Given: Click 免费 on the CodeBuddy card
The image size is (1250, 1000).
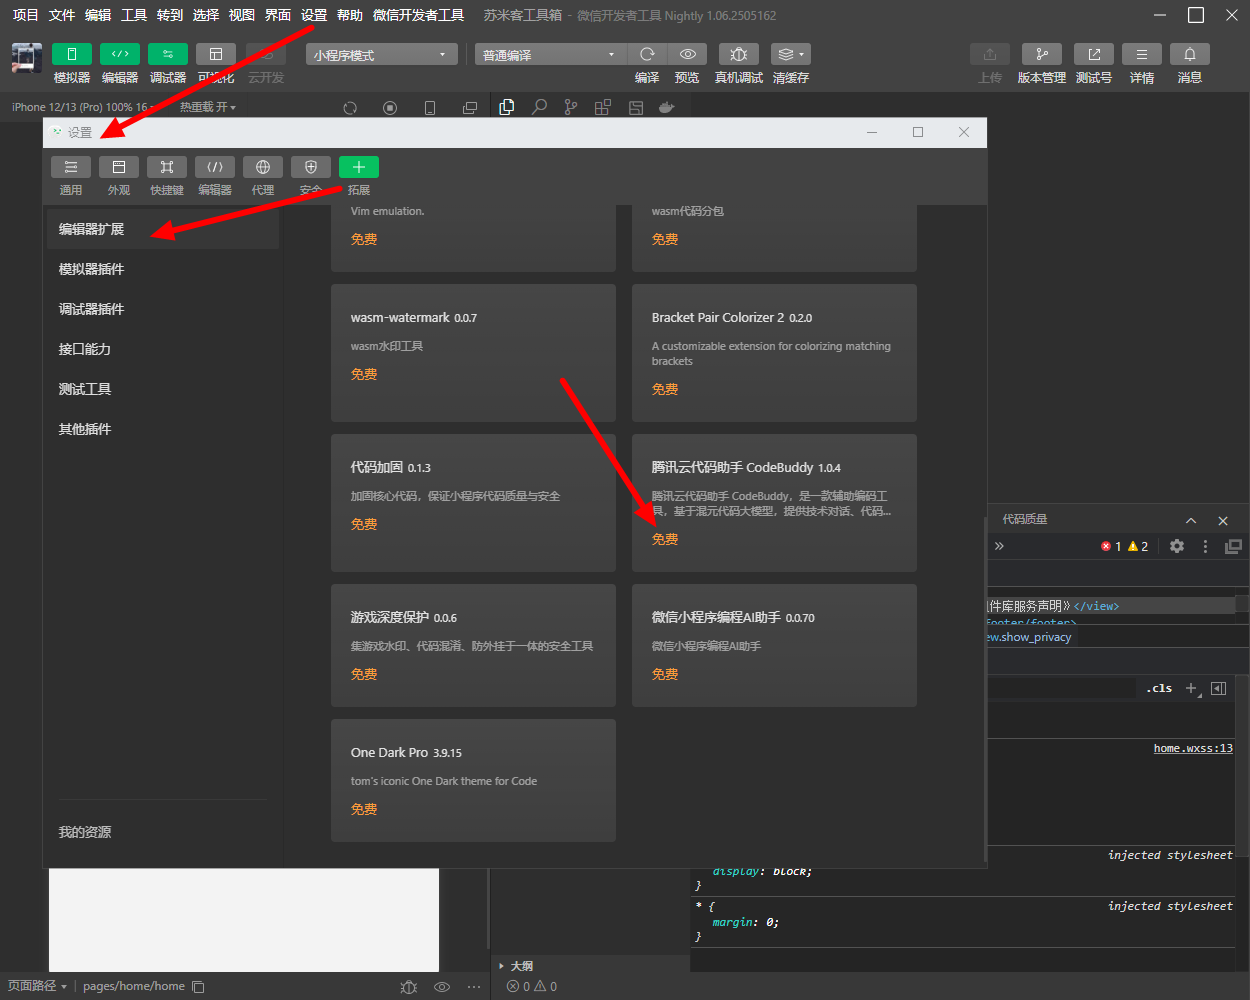Looking at the screenshot, I should (x=665, y=539).
